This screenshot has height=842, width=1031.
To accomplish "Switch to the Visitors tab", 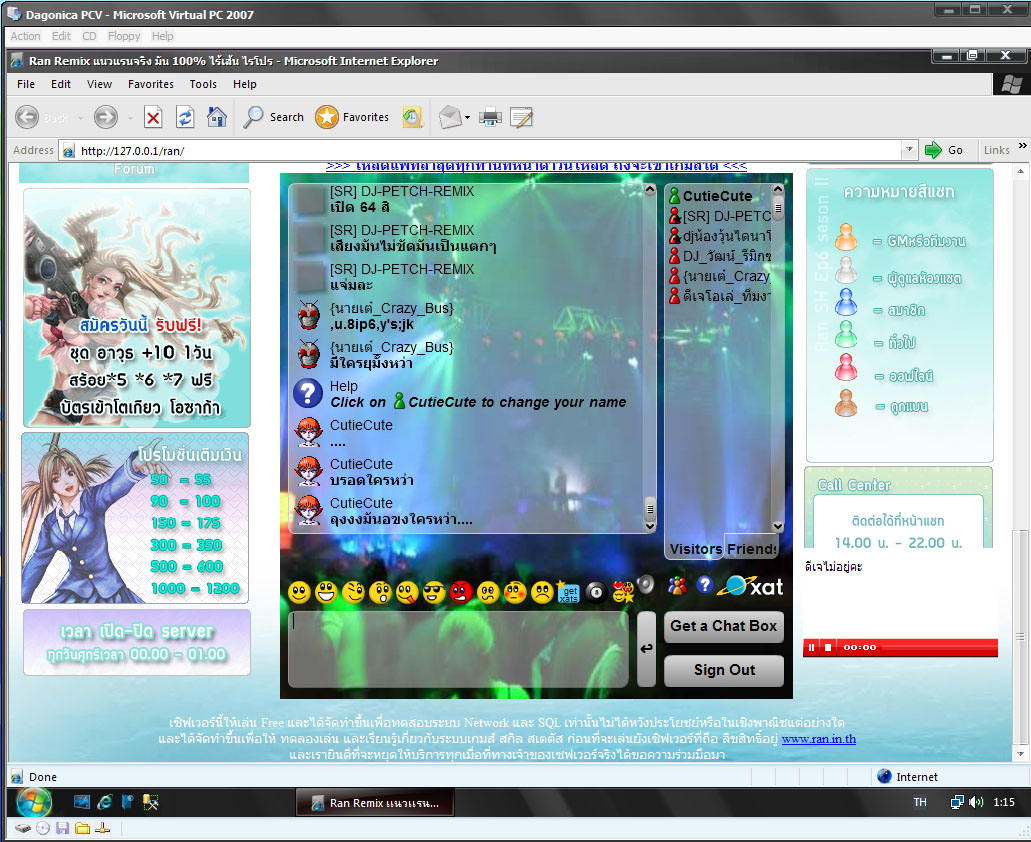I will [696, 549].
